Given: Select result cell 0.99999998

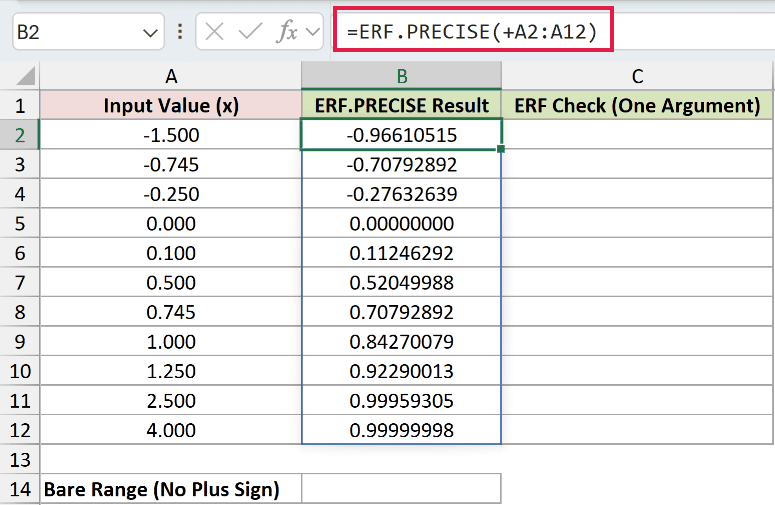Looking at the screenshot, I should tap(401, 430).
